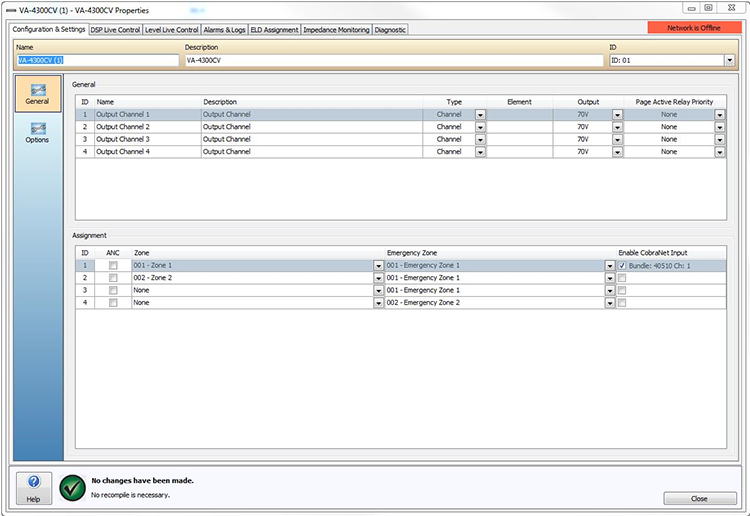The image size is (750, 516).
Task: Click the Description cell of Output Channel 2
Action: point(311,127)
